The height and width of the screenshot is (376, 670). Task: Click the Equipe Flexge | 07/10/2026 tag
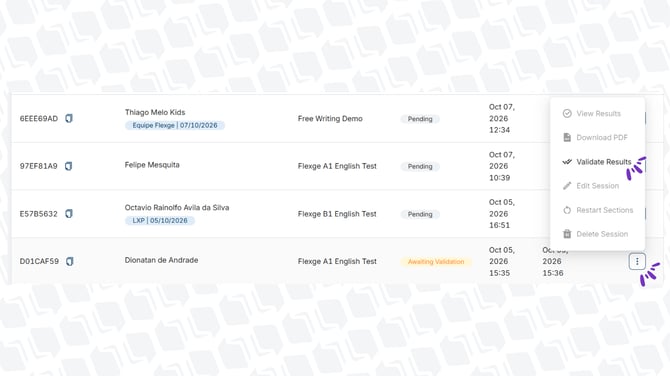coord(175,125)
